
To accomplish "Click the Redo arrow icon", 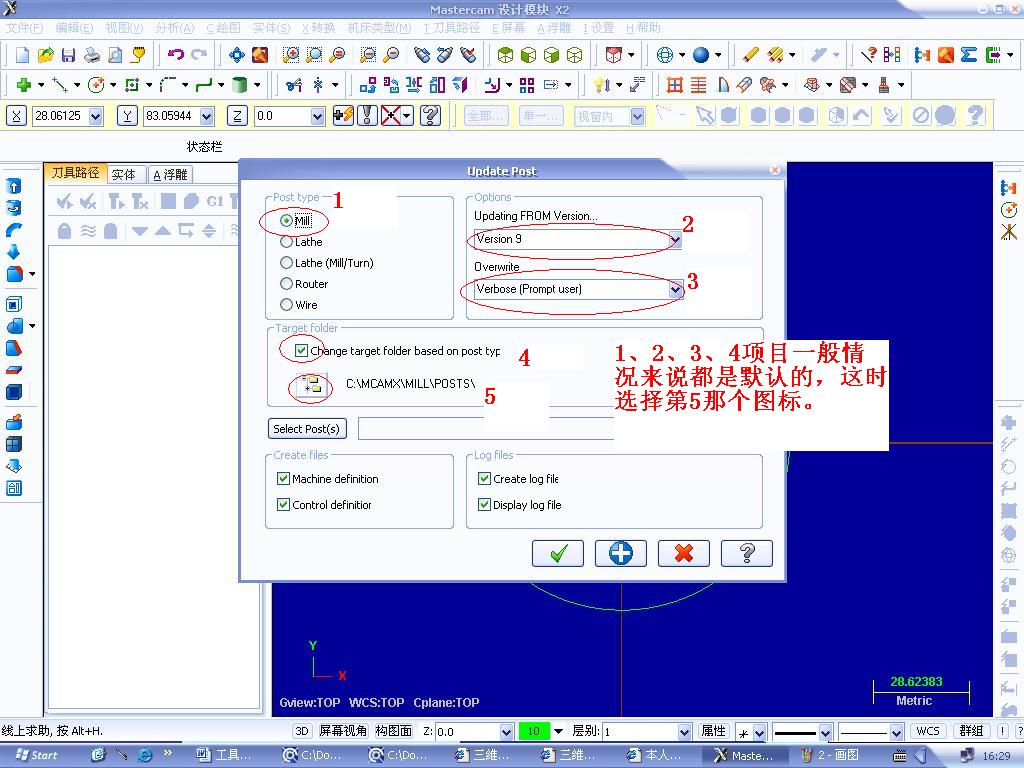I will click(x=199, y=54).
